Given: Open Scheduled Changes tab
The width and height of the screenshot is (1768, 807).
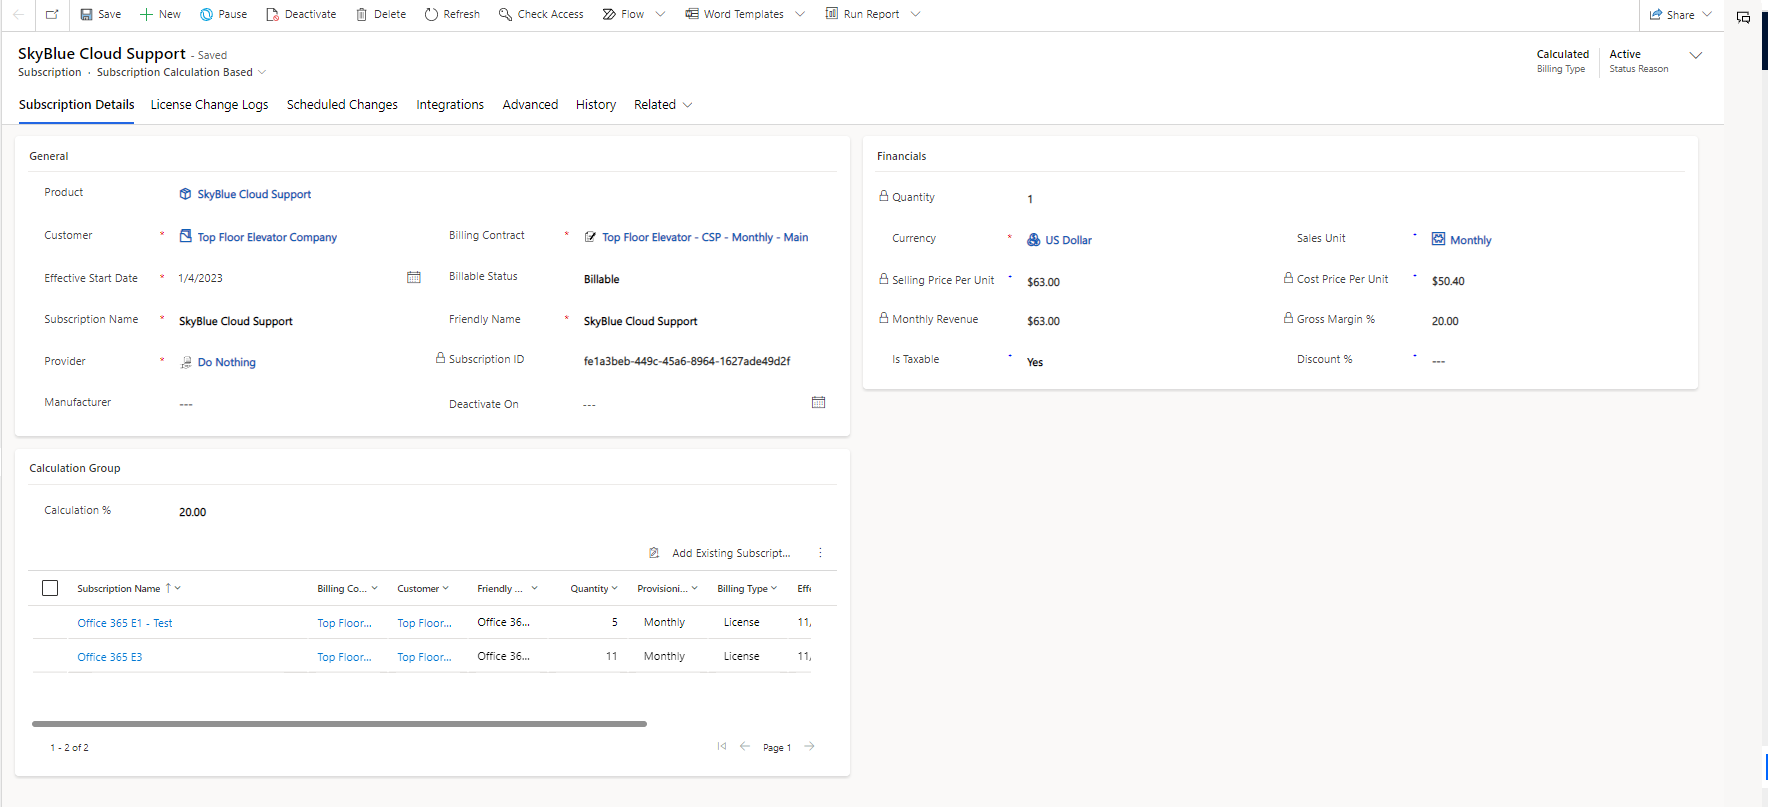Looking at the screenshot, I should [x=342, y=105].
